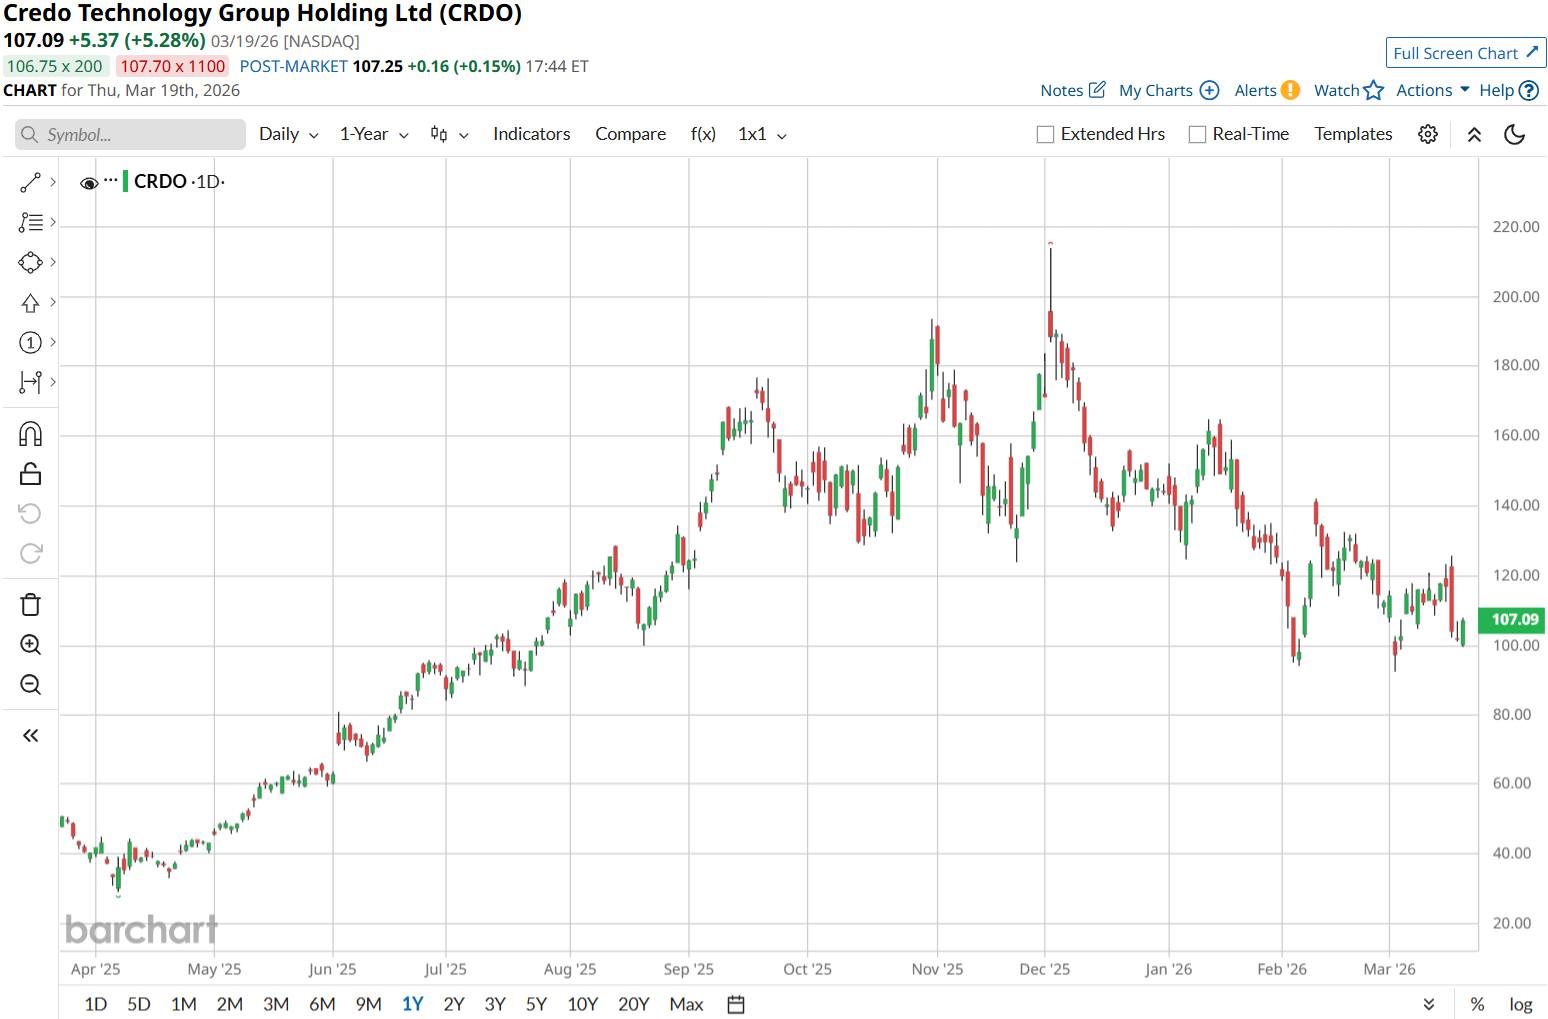Collapse the header with double chevron

pyautogui.click(x=1474, y=134)
